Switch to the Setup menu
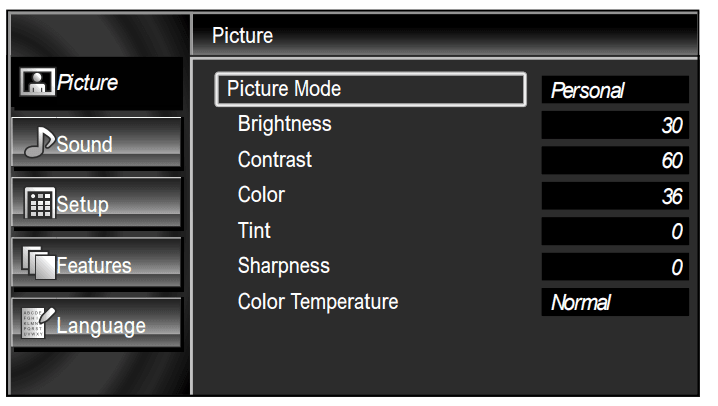 [x=96, y=204]
